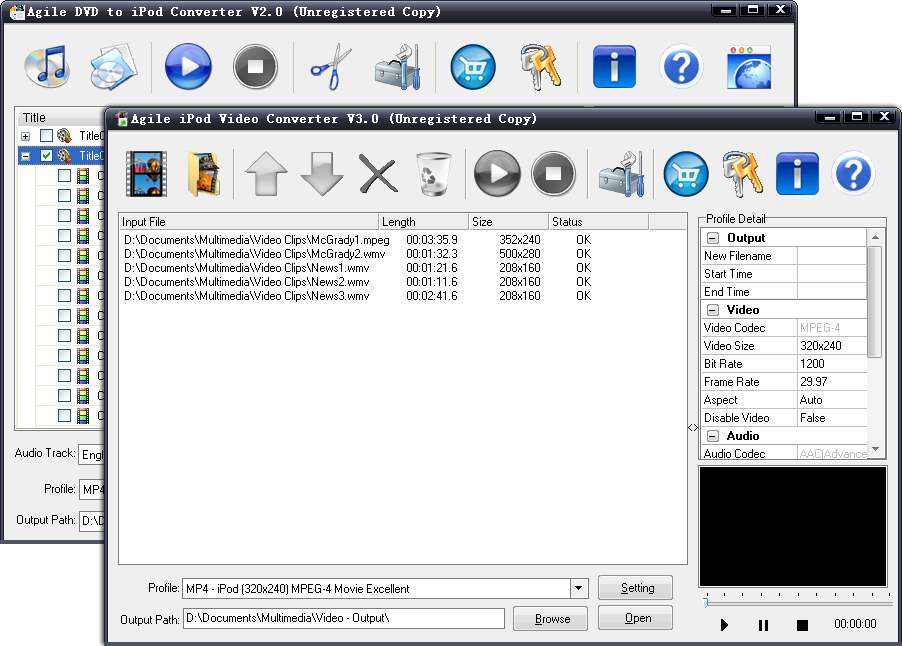Play the preview video
Viewport: 902px width, 646px height.
pyautogui.click(x=724, y=625)
